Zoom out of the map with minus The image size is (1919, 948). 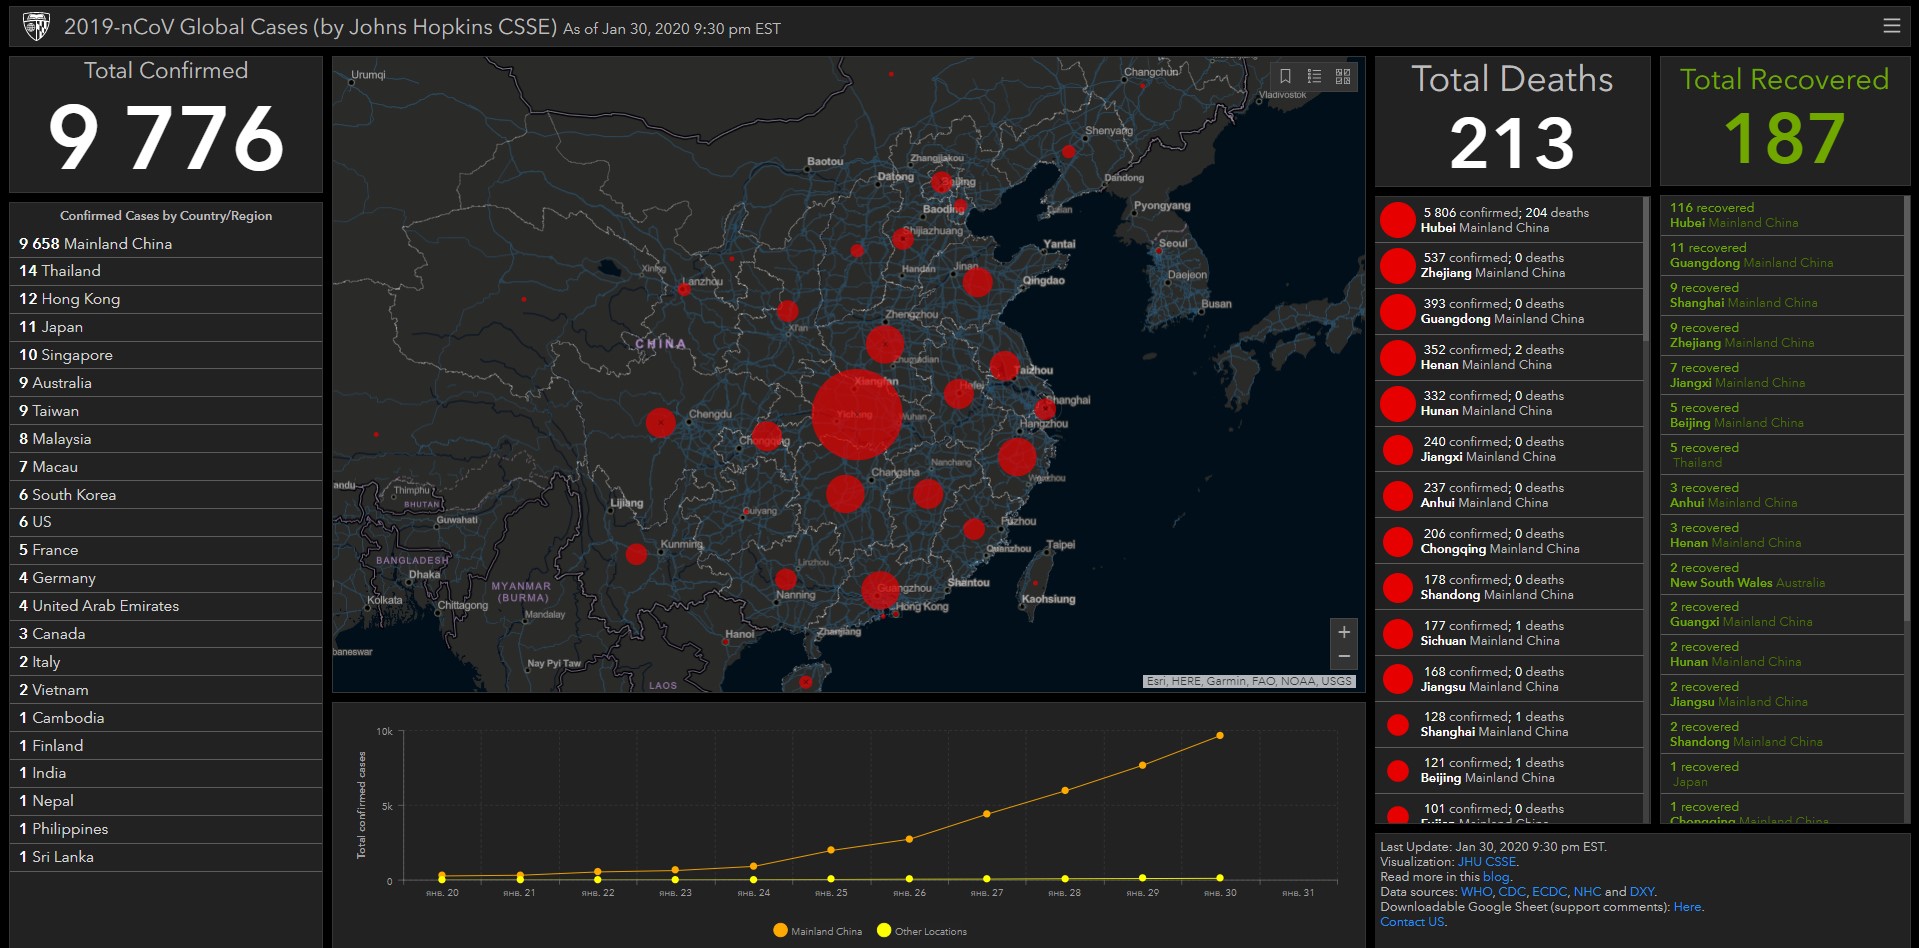(x=1344, y=657)
